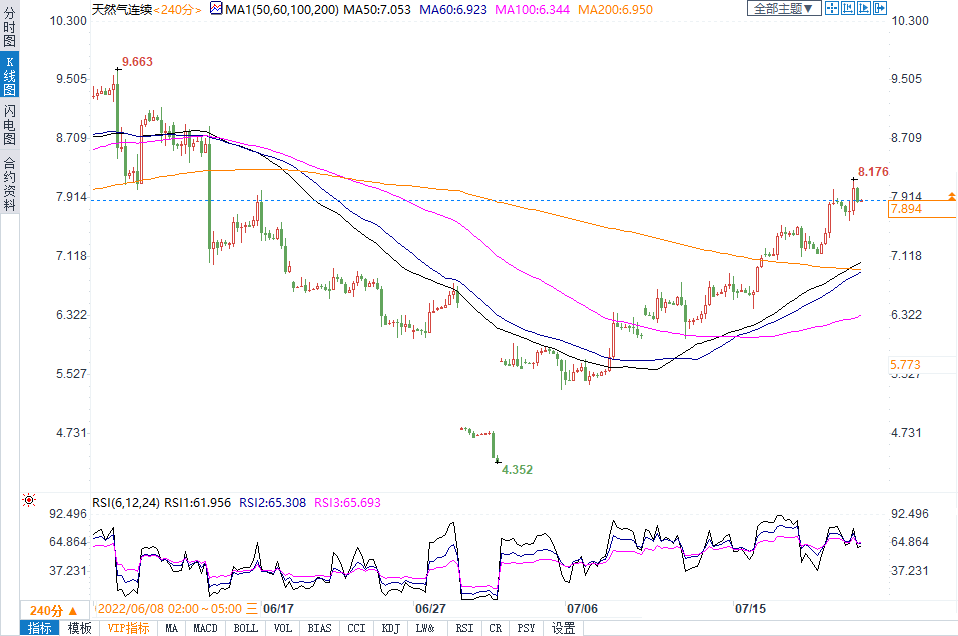This screenshot has width=958, height=636.
Task: Open indicator 设置 settings
Action: tap(564, 628)
